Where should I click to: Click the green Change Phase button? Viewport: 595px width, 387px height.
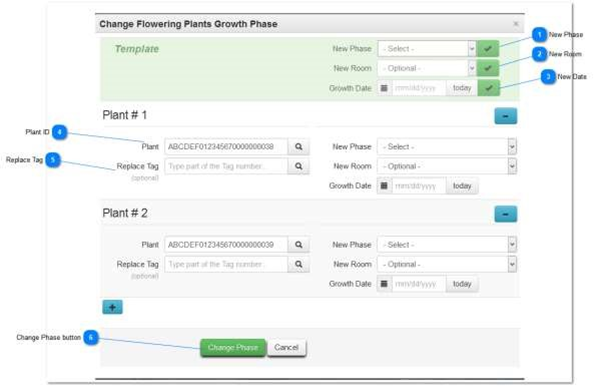233,348
